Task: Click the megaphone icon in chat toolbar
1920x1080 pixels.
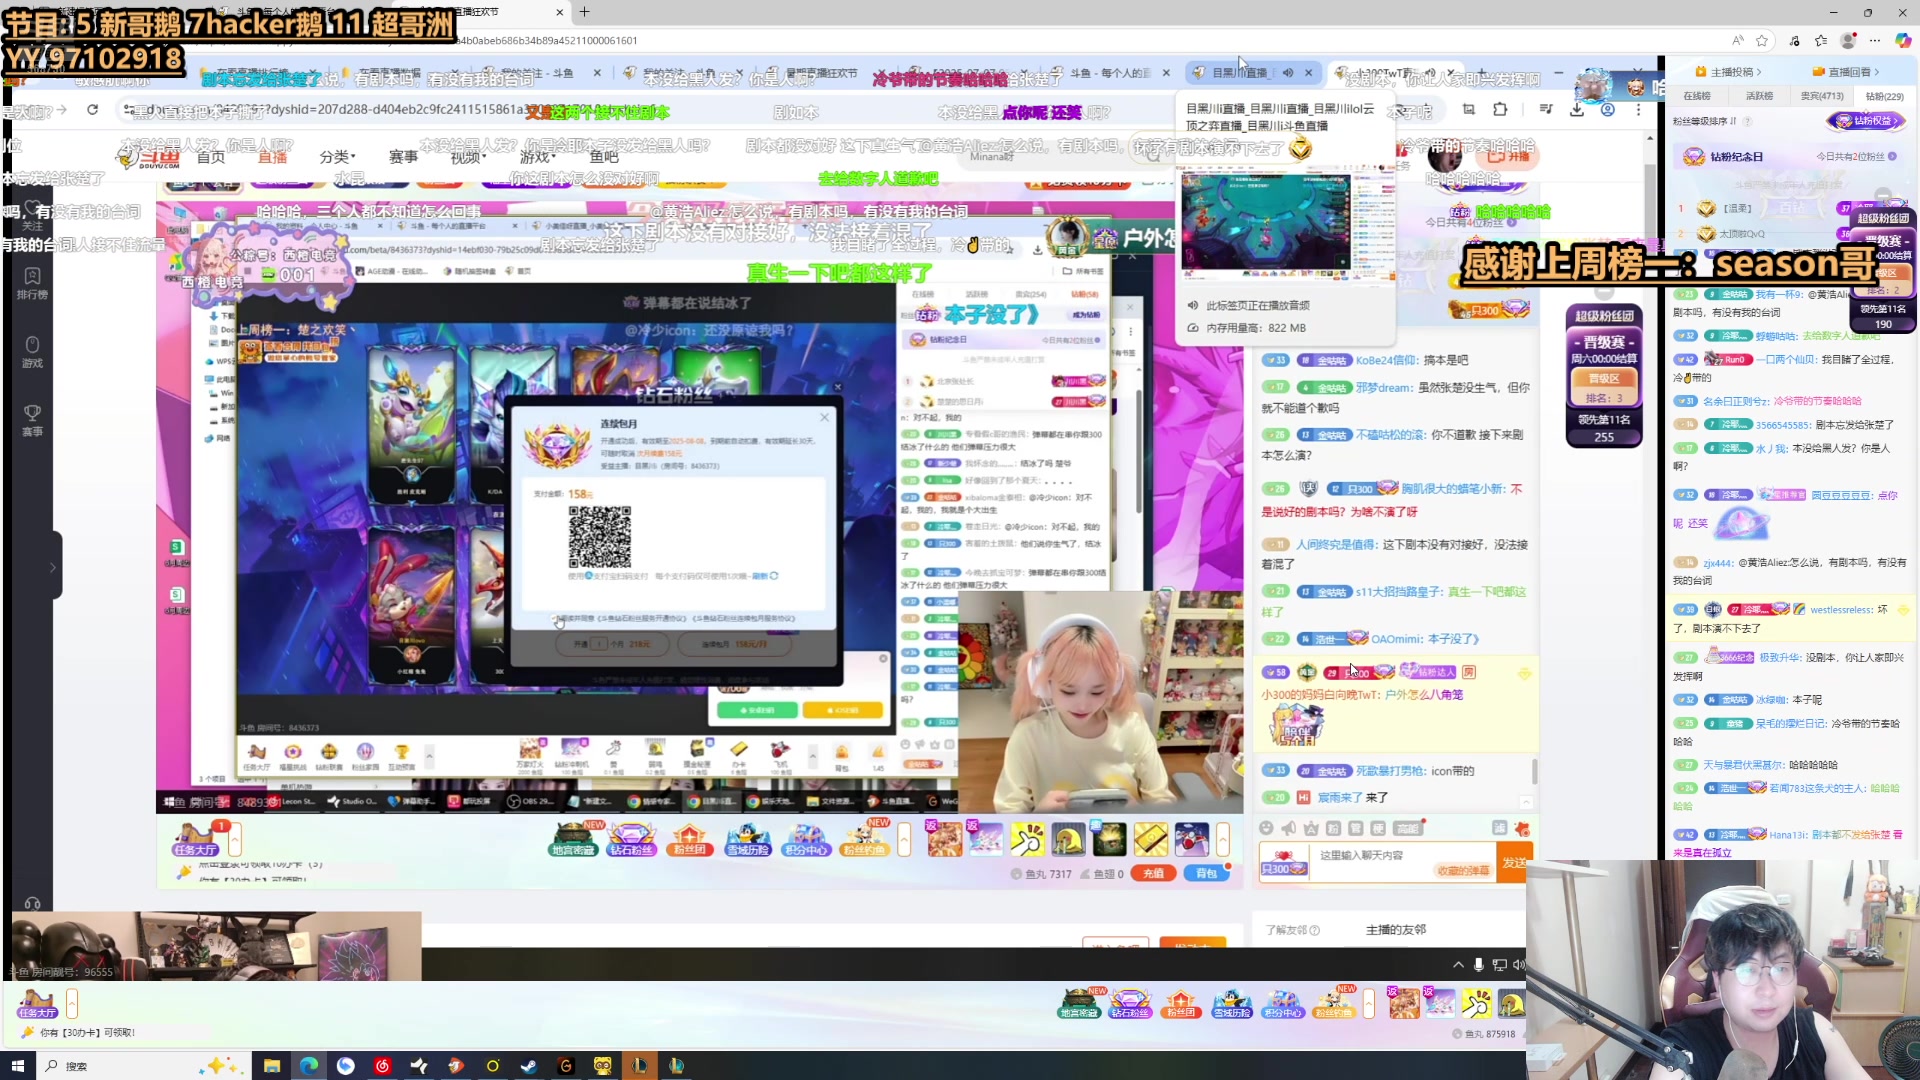Action: click(x=1289, y=828)
